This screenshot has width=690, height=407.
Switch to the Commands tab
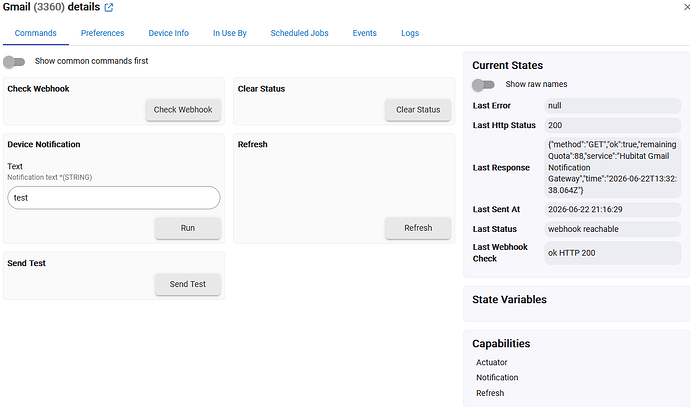pos(36,33)
